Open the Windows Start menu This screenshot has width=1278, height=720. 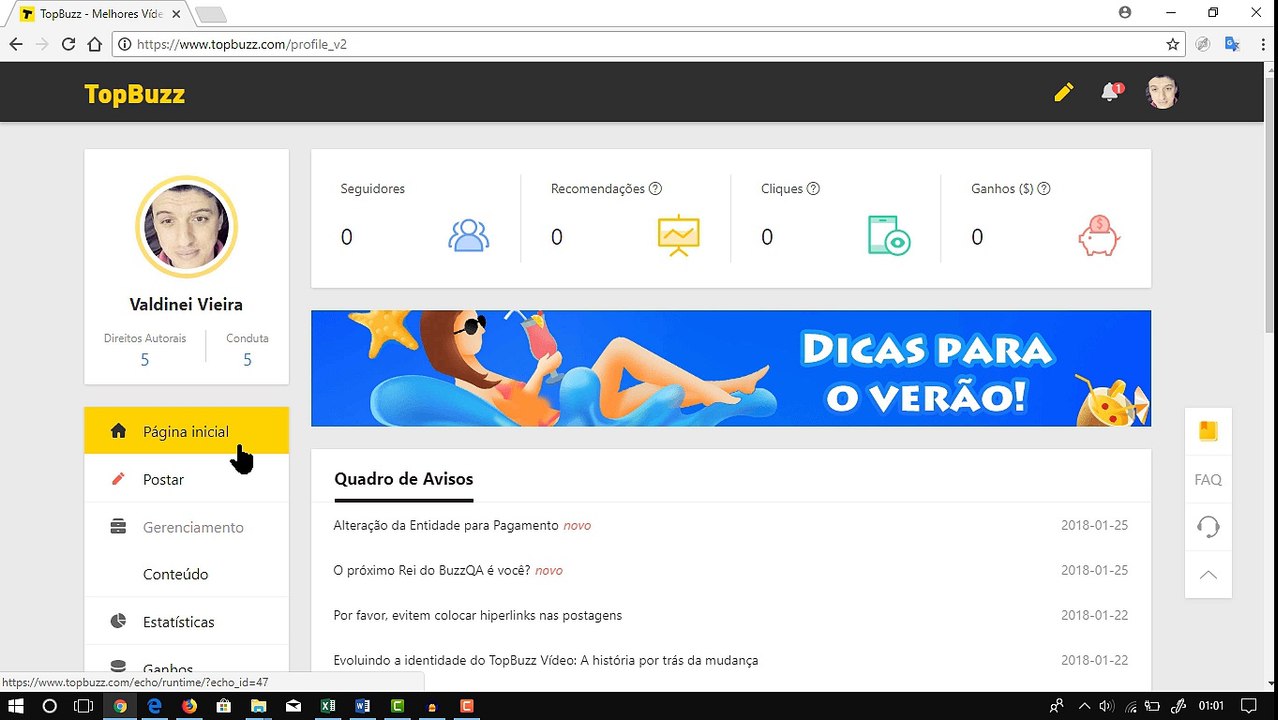click(x=16, y=706)
